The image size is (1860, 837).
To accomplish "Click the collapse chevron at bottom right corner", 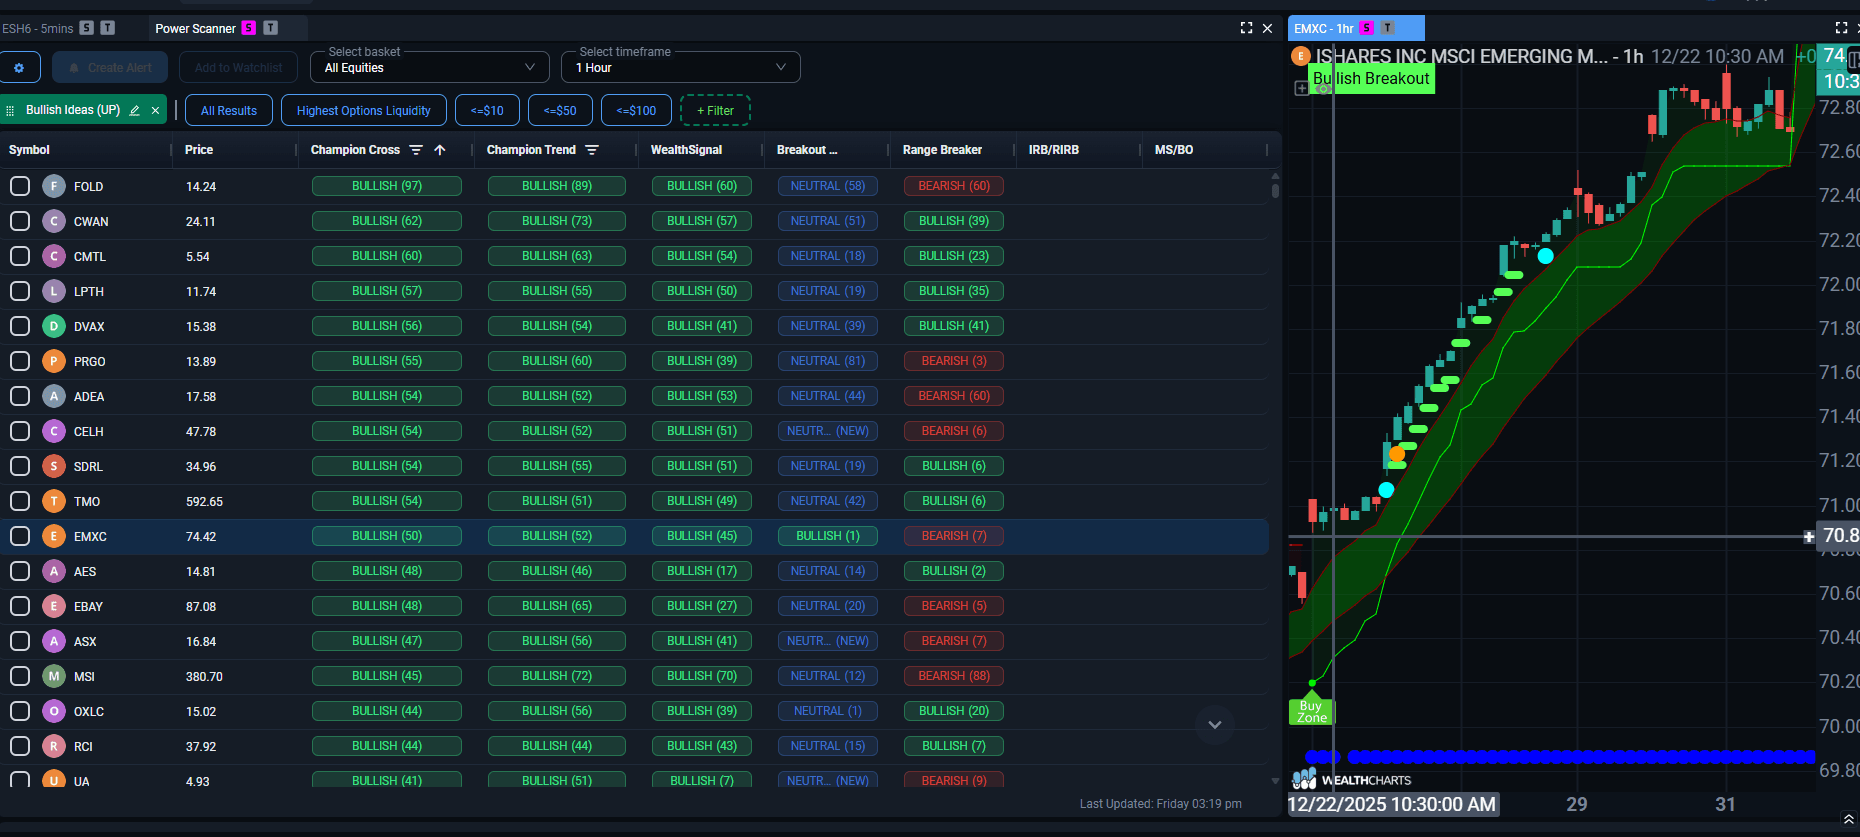I will 1848,819.
